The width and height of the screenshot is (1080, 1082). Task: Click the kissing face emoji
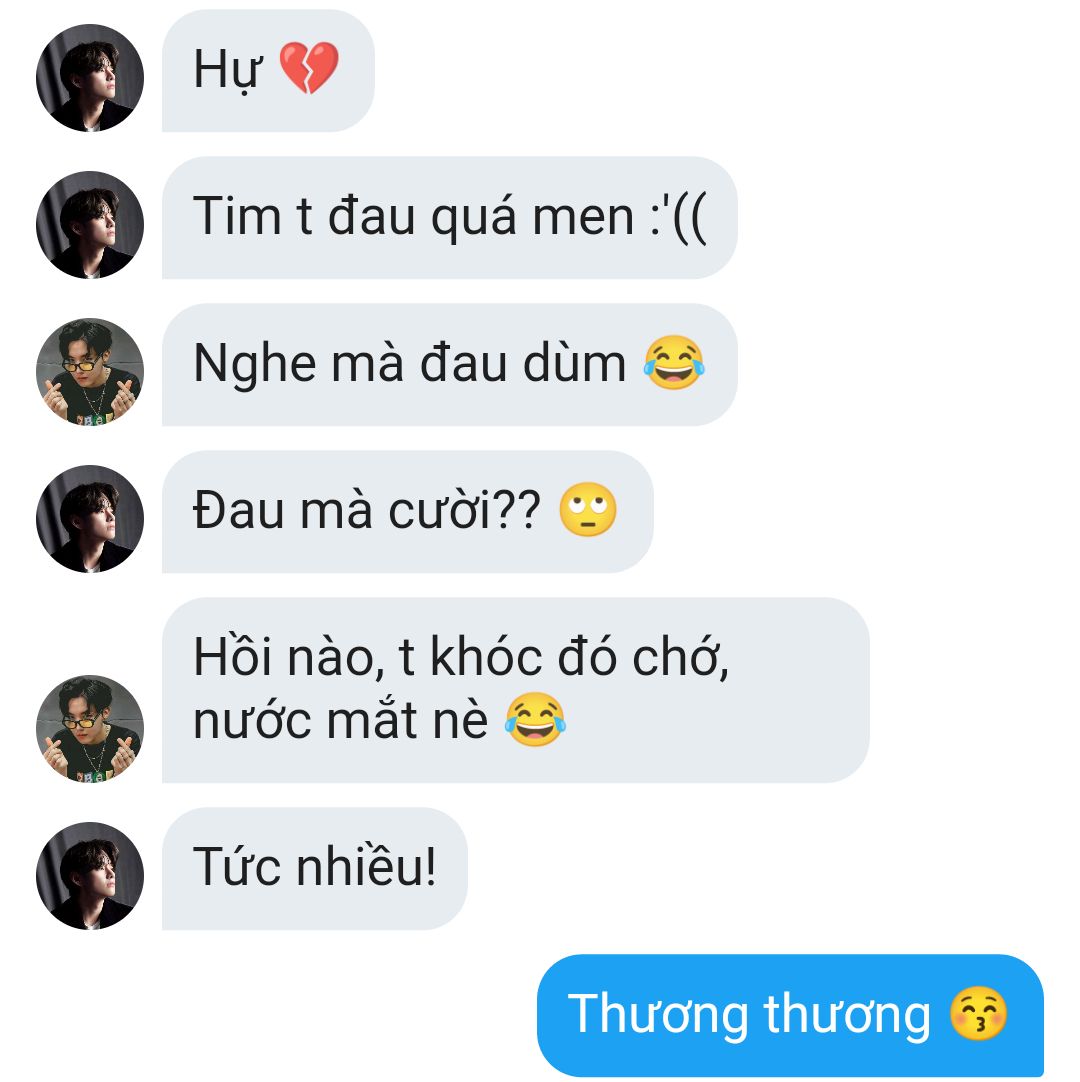[979, 1013]
